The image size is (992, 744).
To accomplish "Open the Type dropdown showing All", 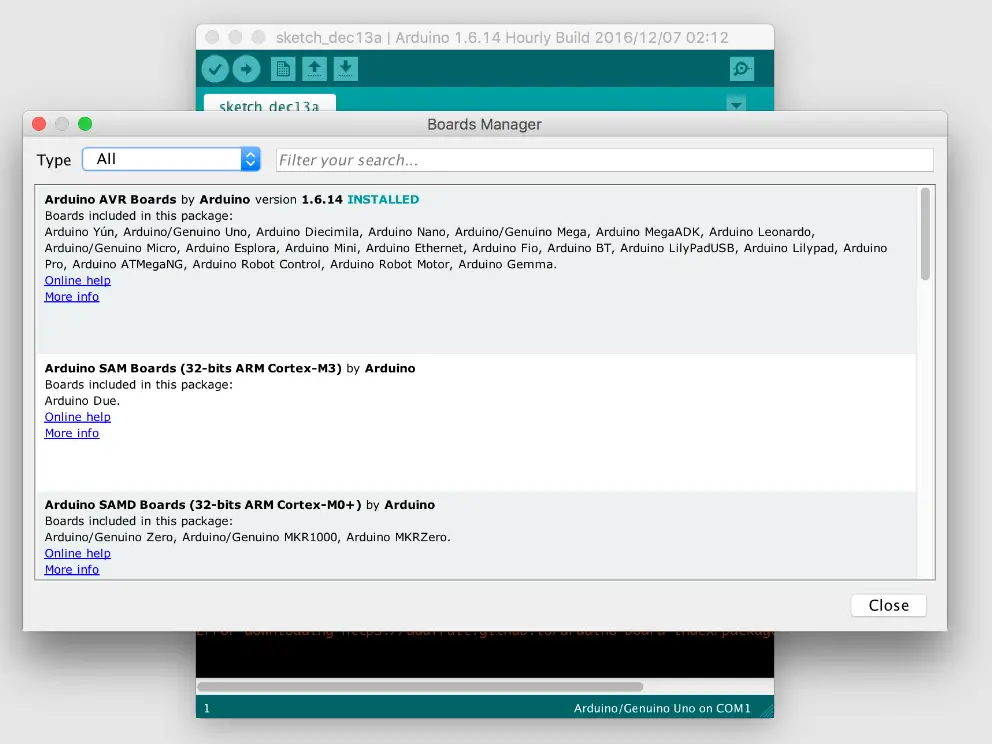I will (171, 159).
